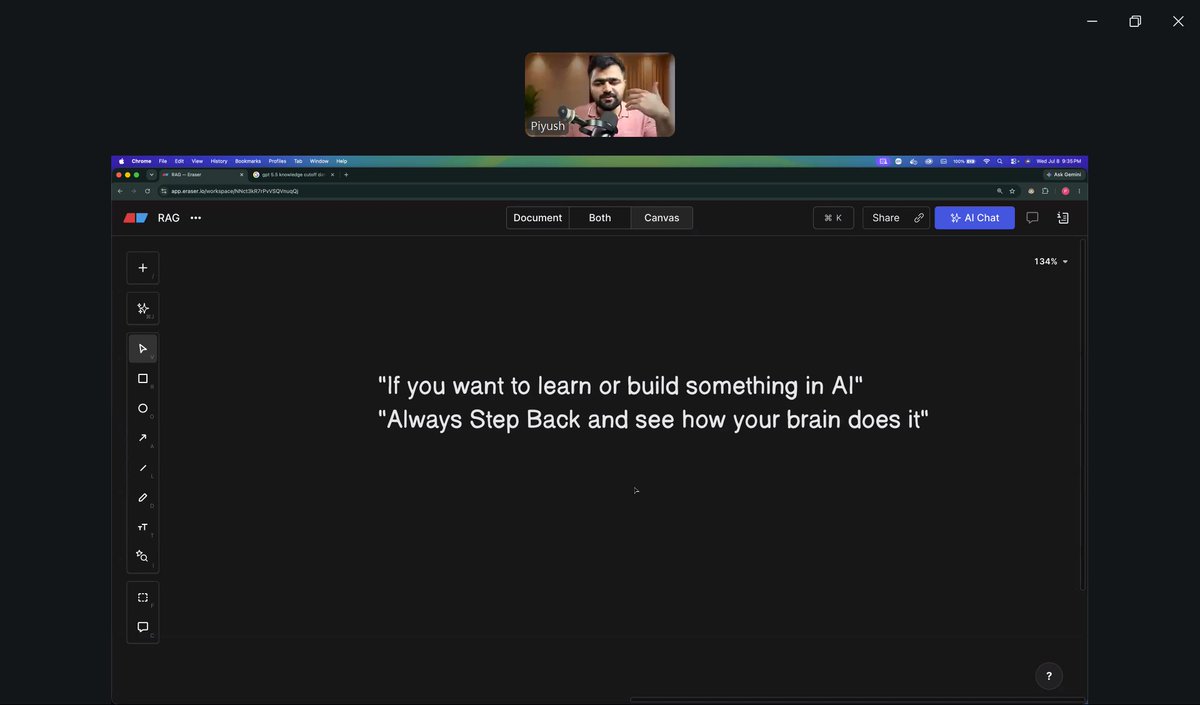Open the Edit menu in the menu bar

click(179, 161)
